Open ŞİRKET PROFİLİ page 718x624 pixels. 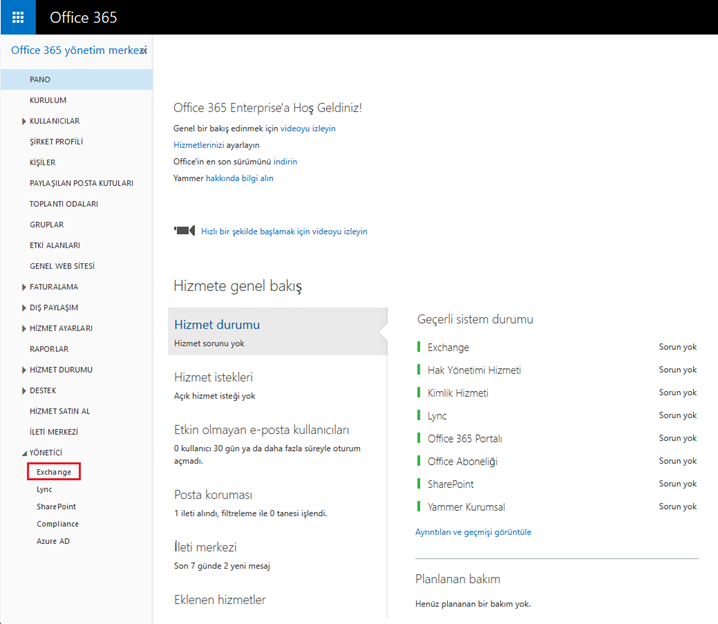click(56, 141)
